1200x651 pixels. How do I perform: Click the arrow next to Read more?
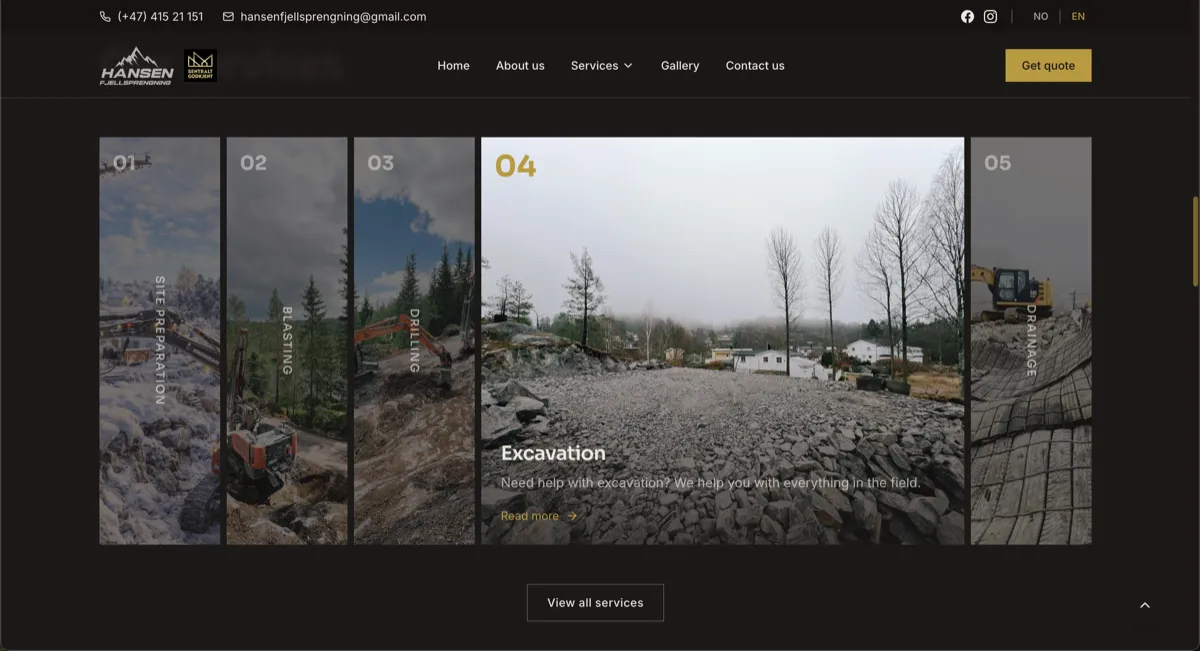coord(572,516)
